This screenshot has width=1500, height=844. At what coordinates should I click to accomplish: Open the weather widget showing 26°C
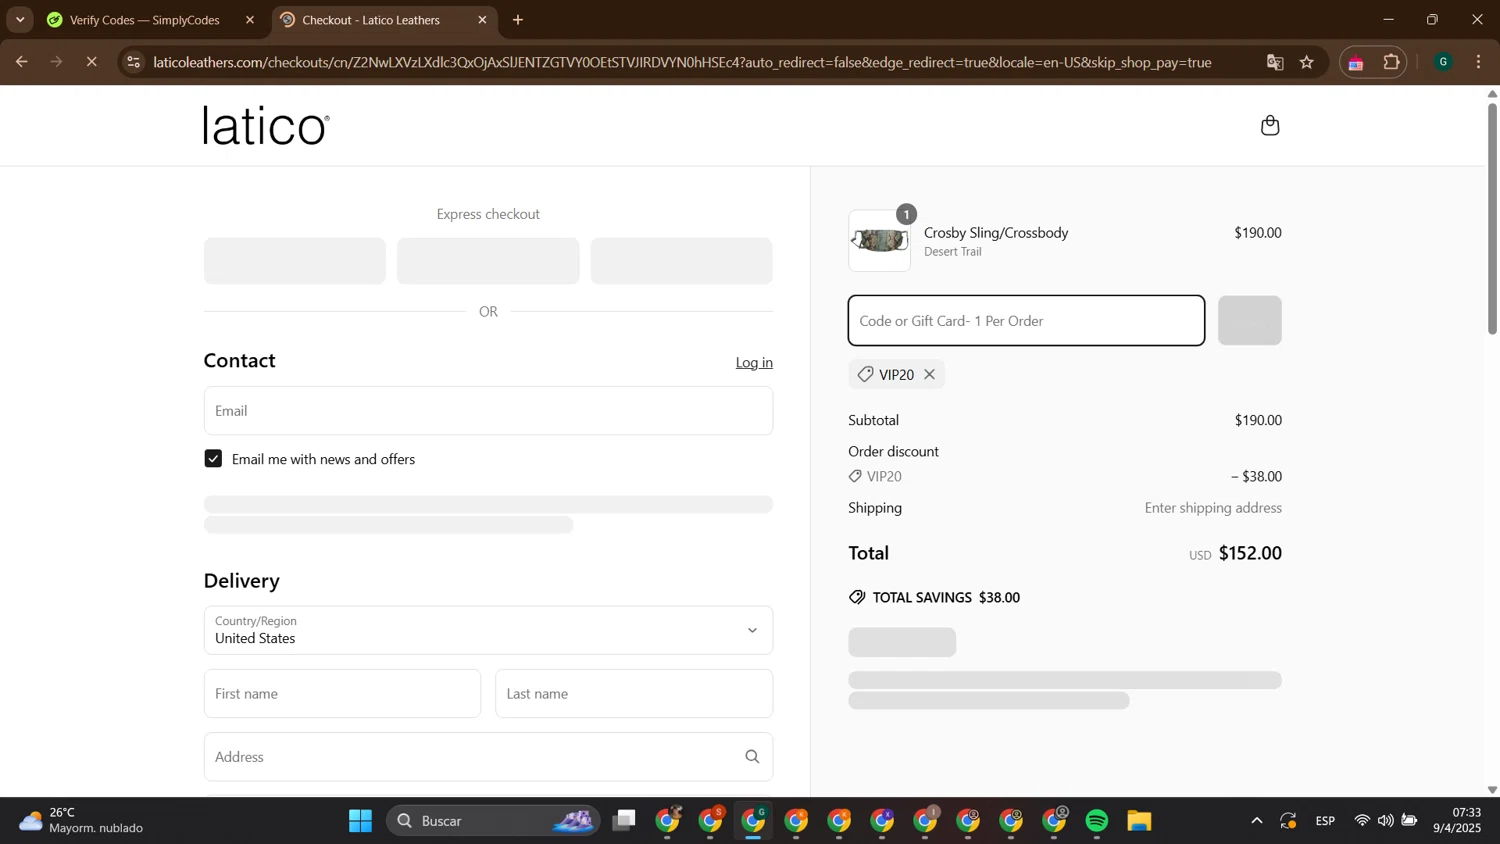[82, 821]
